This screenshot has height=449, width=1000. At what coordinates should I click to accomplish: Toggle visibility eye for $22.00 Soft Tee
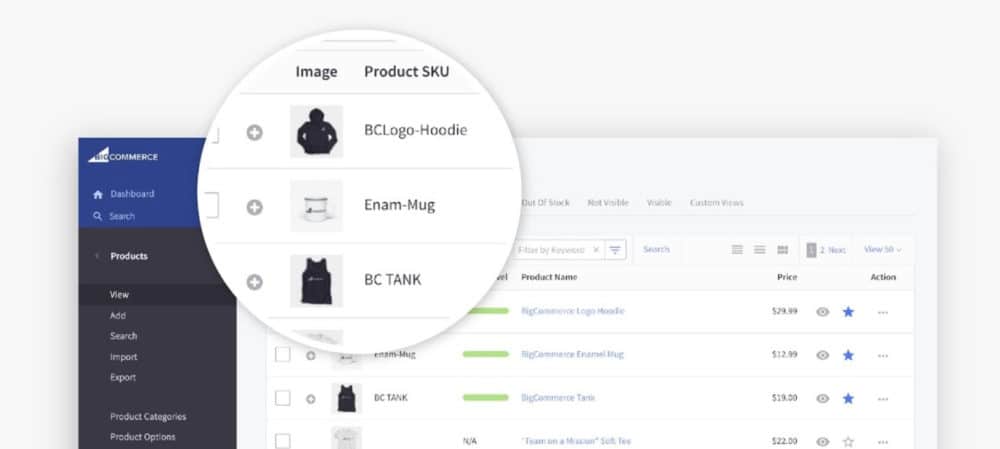(x=823, y=441)
